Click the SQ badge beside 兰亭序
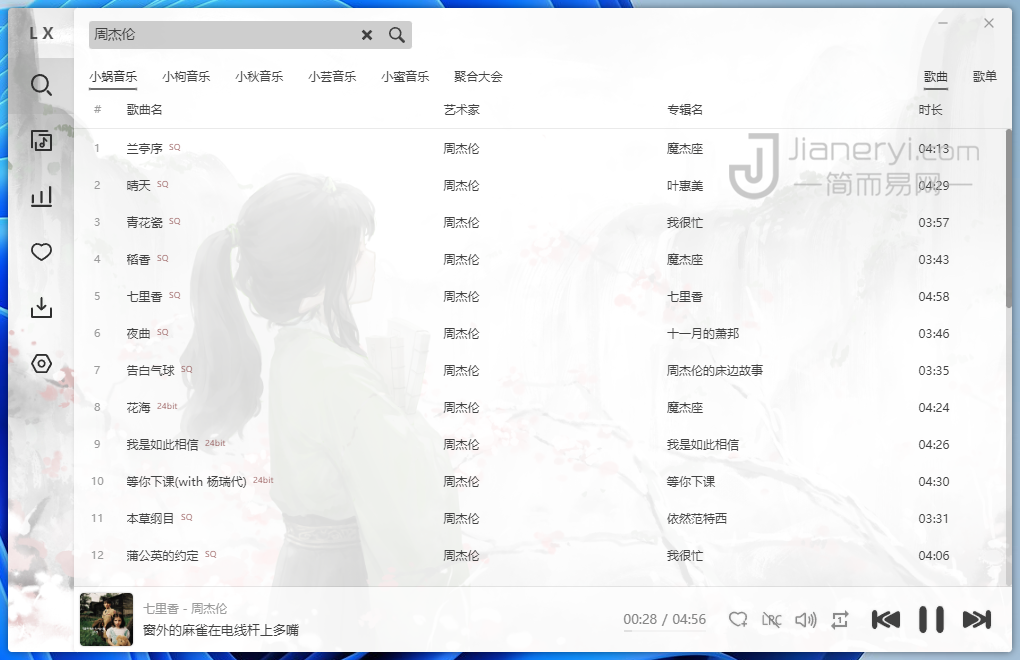 [174, 147]
